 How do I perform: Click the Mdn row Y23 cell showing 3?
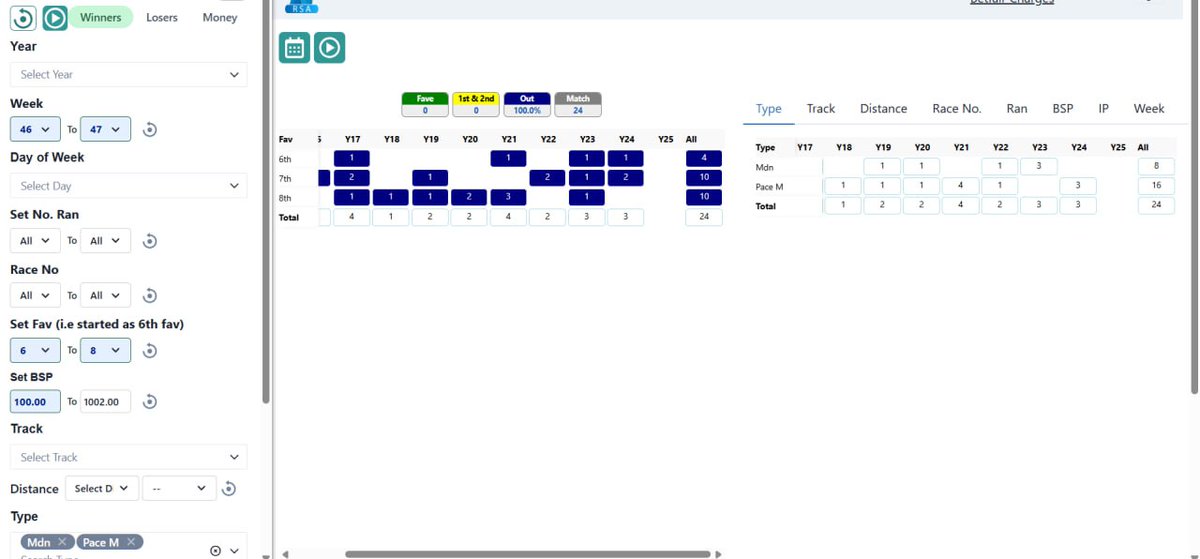[1039, 166]
